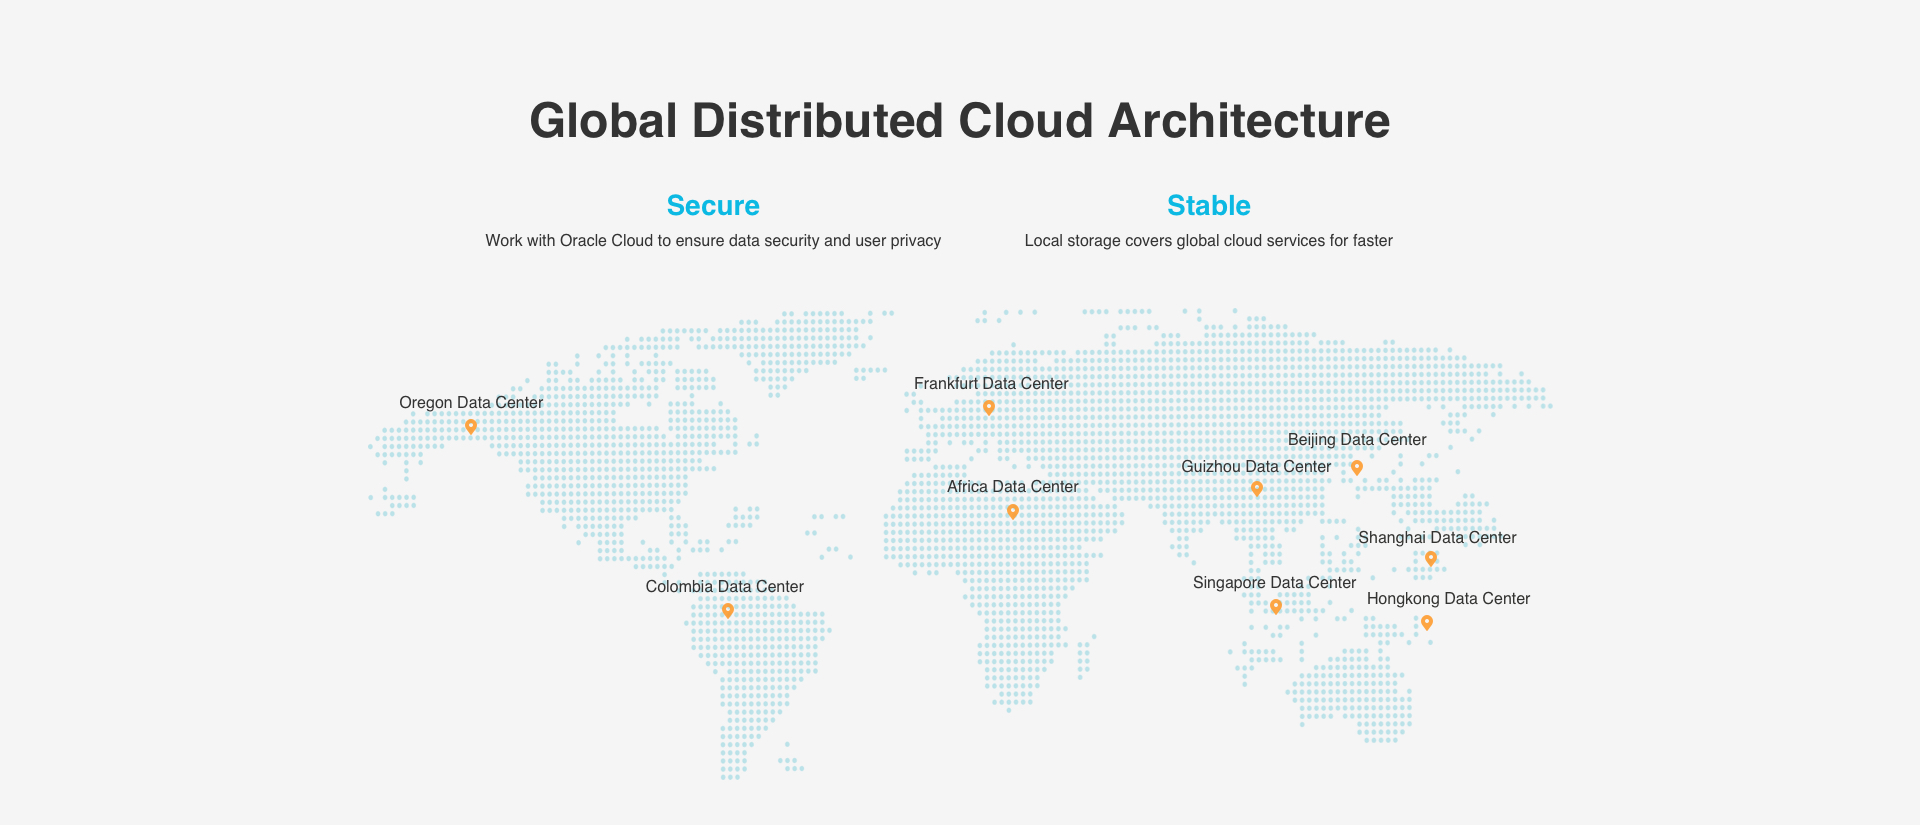Click the Frankfurt Data Center label text

991,384
